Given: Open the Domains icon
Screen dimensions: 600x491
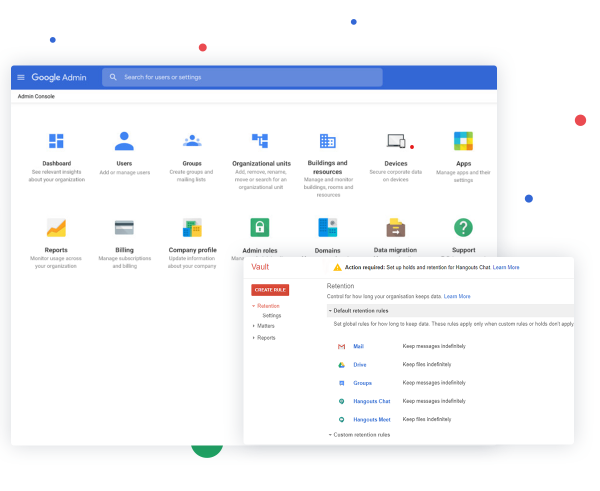Looking at the screenshot, I should pos(328,227).
